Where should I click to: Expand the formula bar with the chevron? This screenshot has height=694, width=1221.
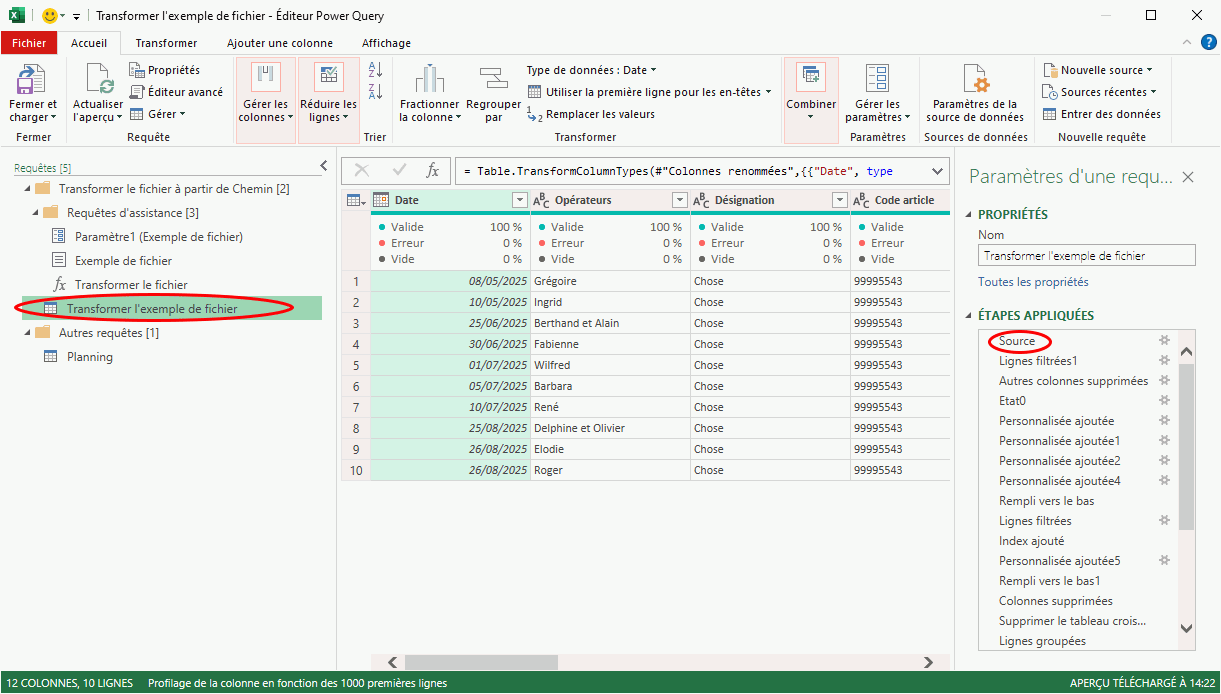point(937,171)
